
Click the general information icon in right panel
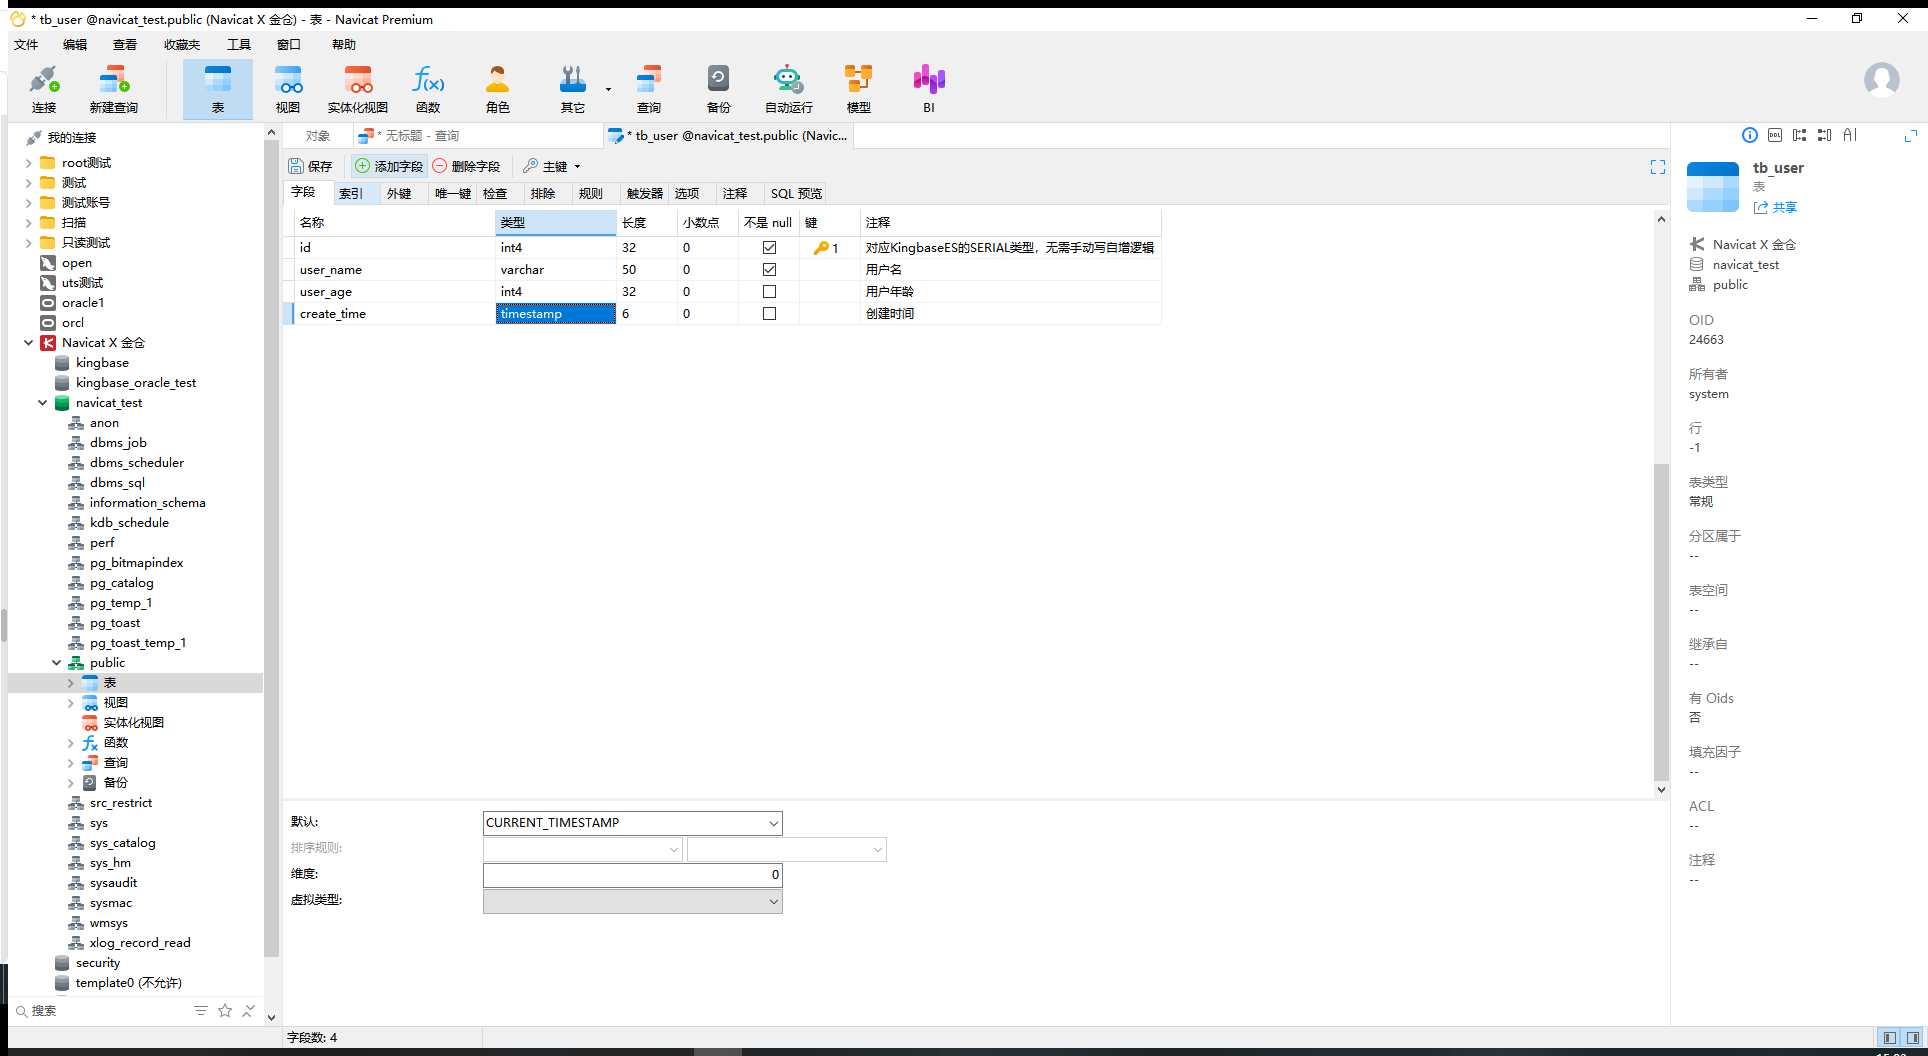pyautogui.click(x=1750, y=136)
